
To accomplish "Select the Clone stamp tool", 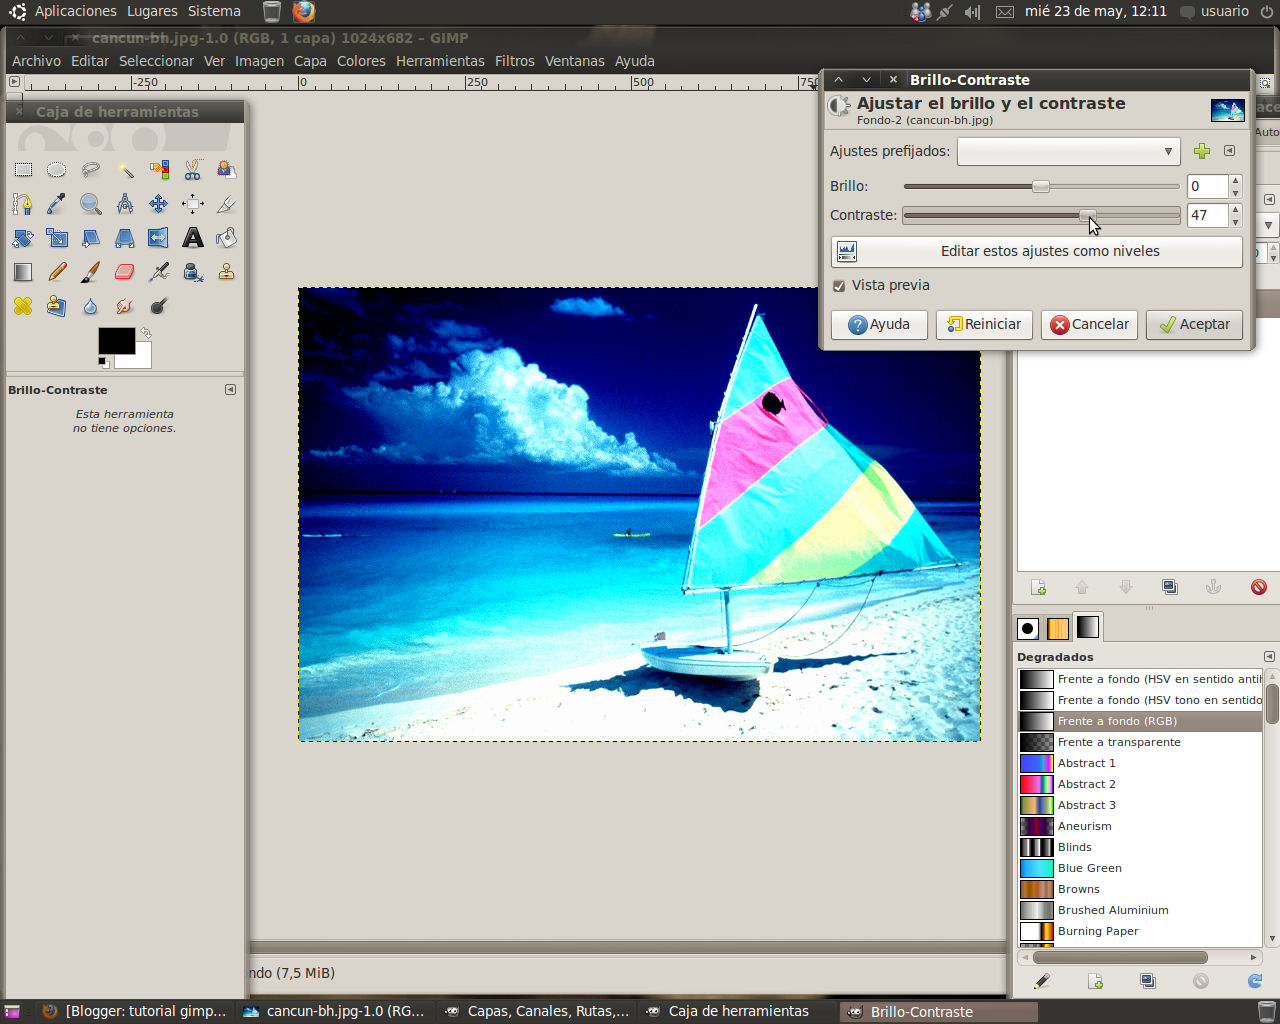I will pyautogui.click(x=226, y=273).
